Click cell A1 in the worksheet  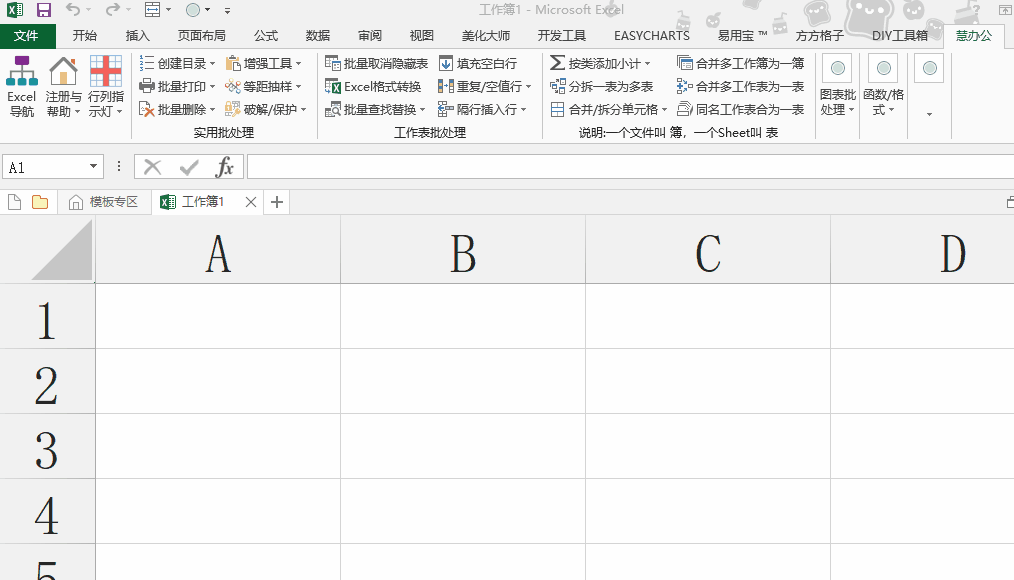[x=219, y=317]
